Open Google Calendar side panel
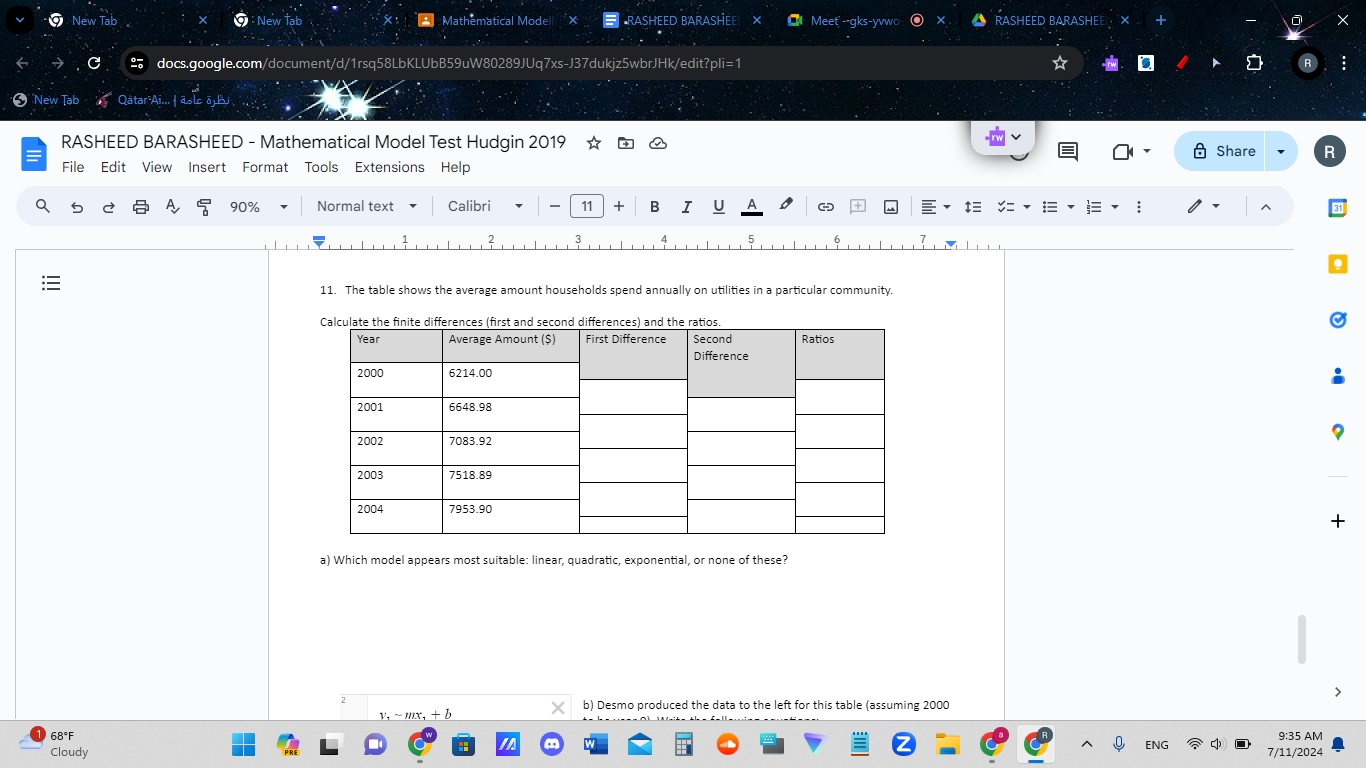Screen dimensions: 1366x768 point(1338,207)
